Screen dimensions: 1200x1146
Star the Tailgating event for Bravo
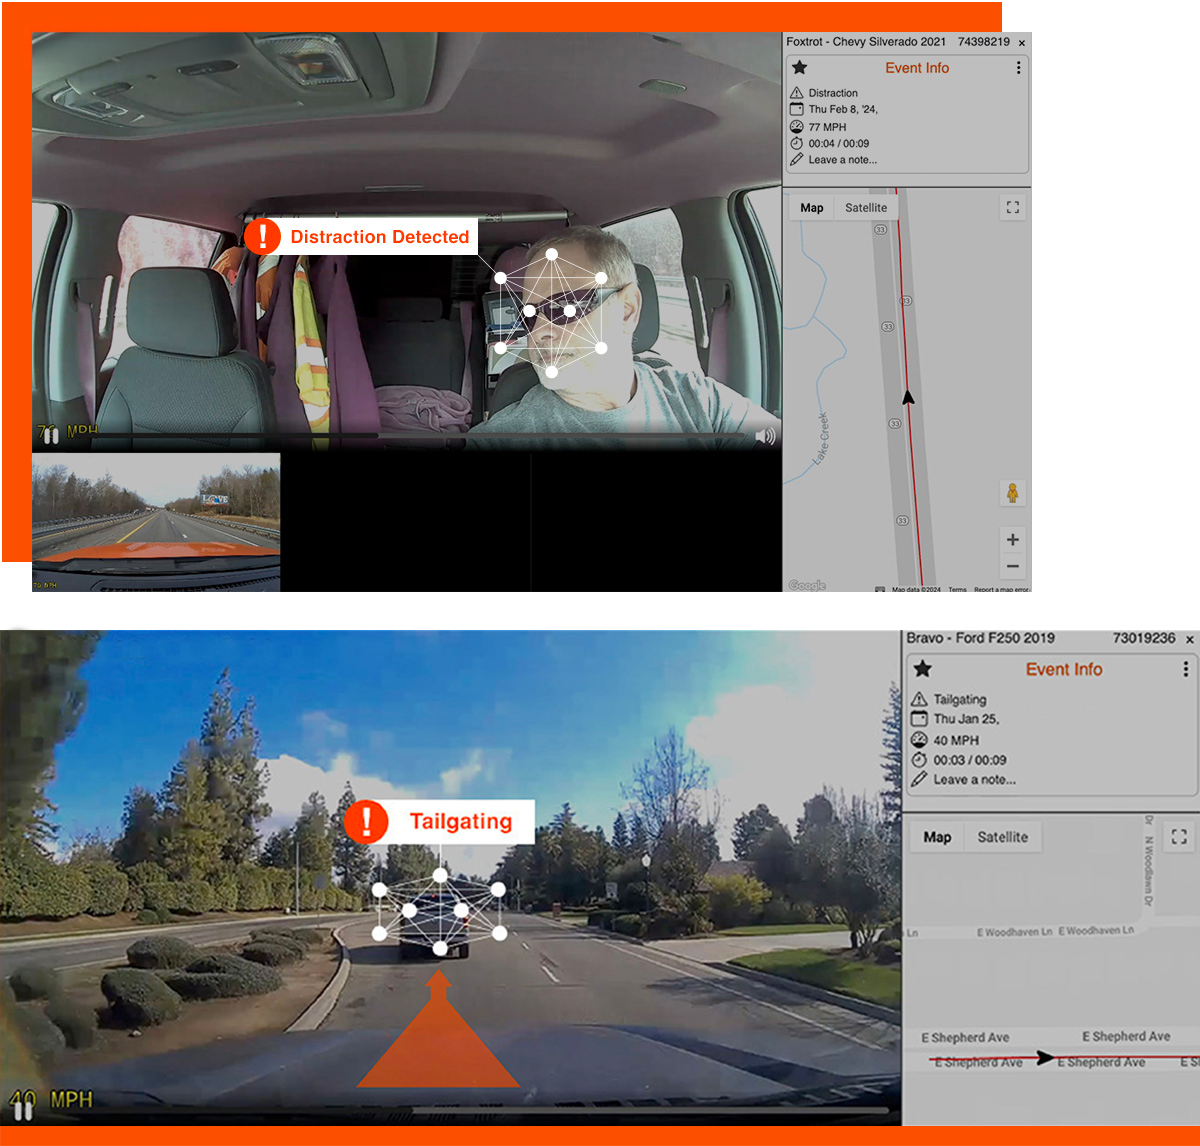922,669
